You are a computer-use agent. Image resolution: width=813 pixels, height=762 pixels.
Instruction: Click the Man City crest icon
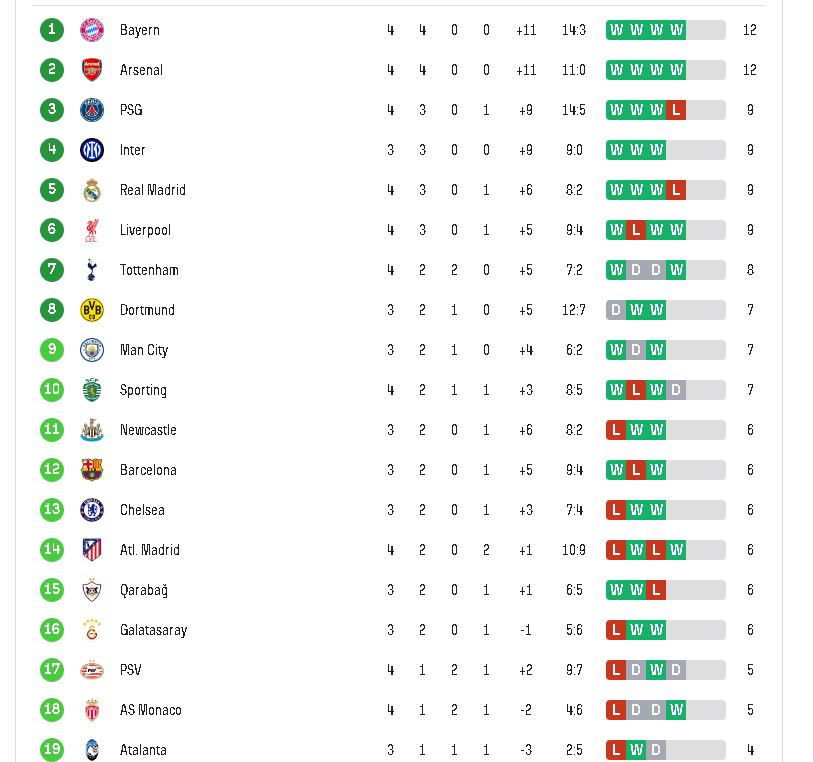[92, 350]
